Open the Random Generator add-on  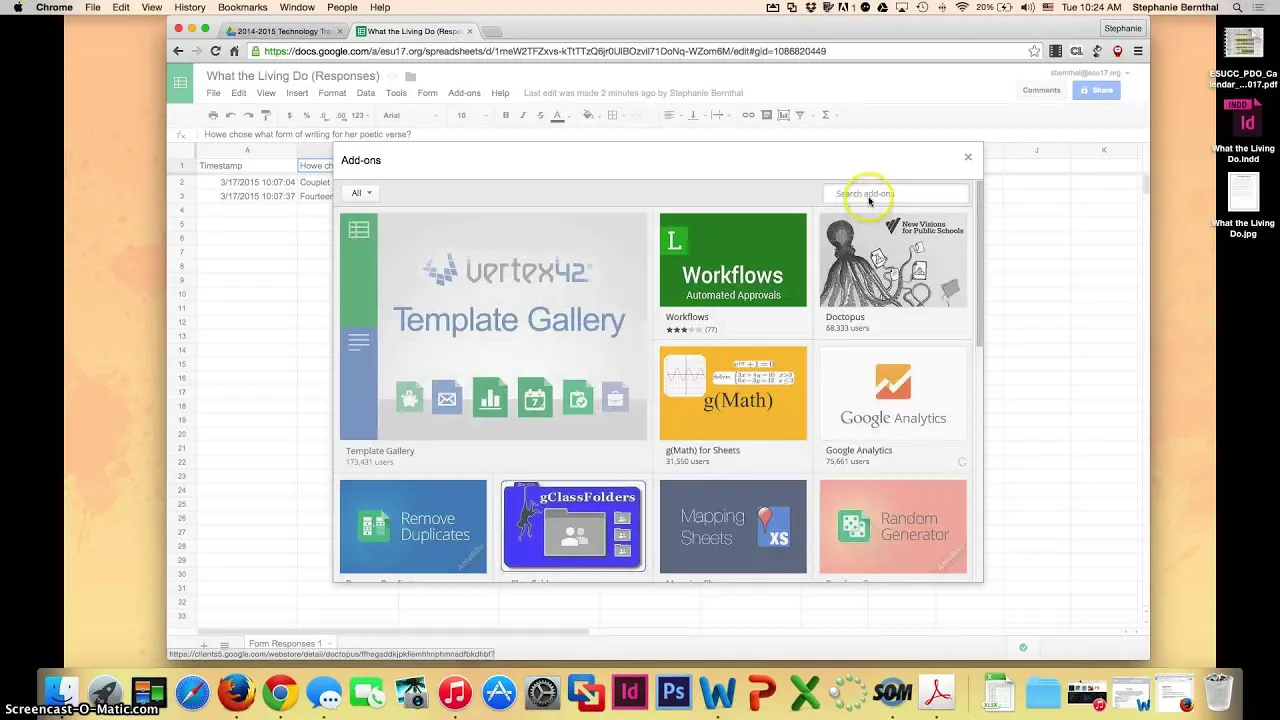893,526
